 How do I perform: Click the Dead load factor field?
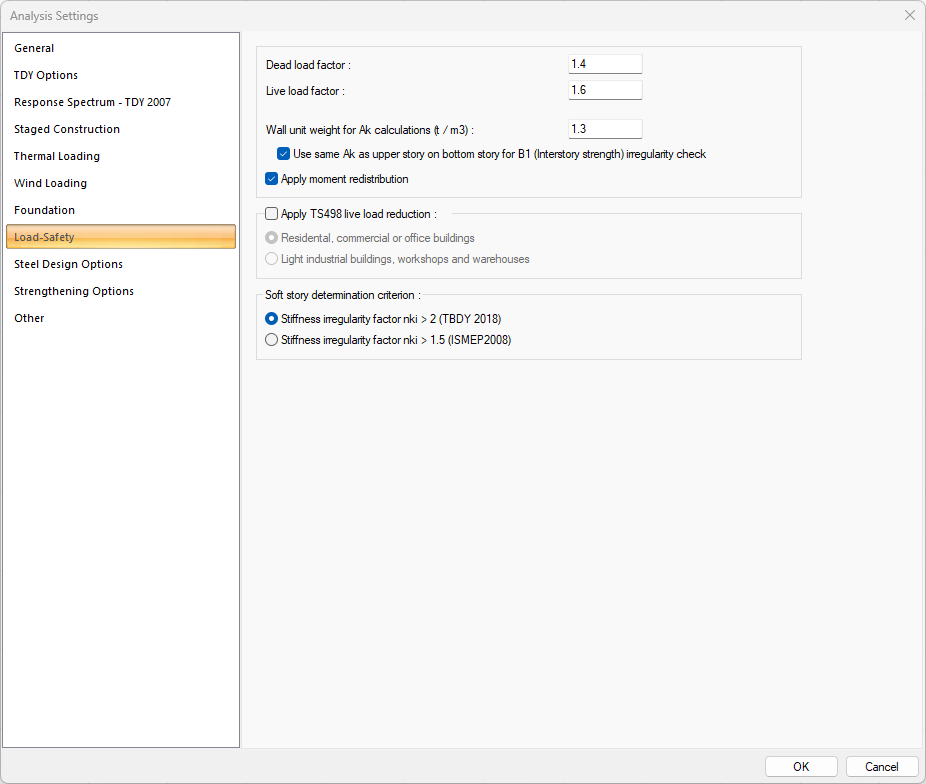pos(605,64)
